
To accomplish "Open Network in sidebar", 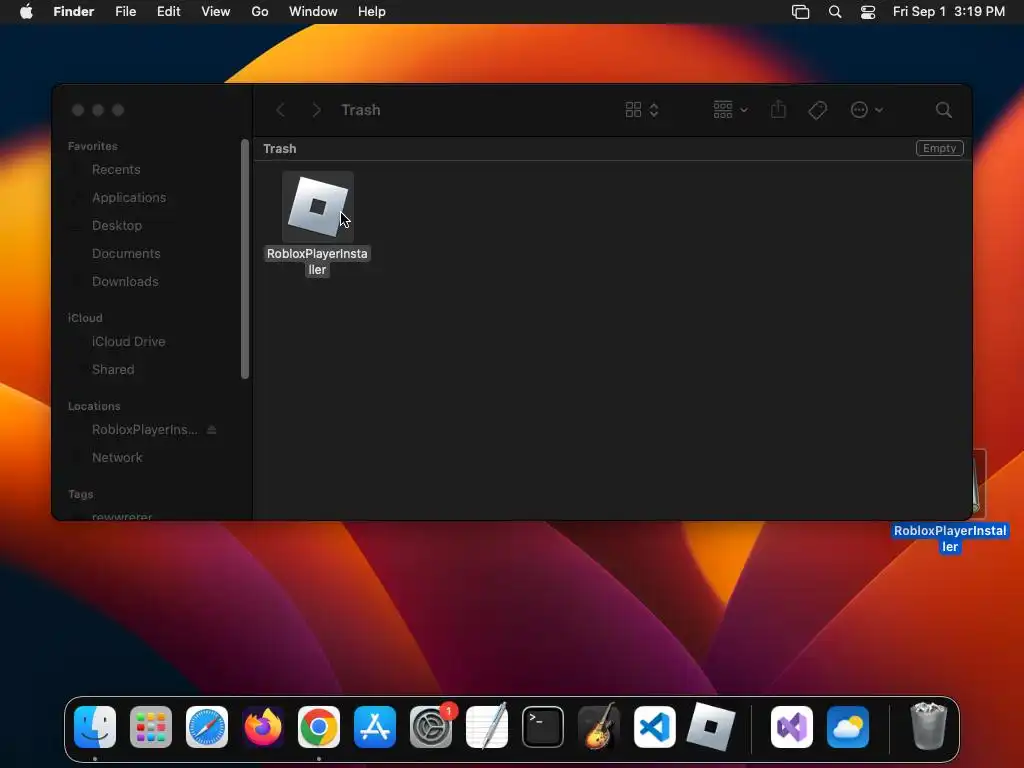I will pyautogui.click(x=117, y=458).
